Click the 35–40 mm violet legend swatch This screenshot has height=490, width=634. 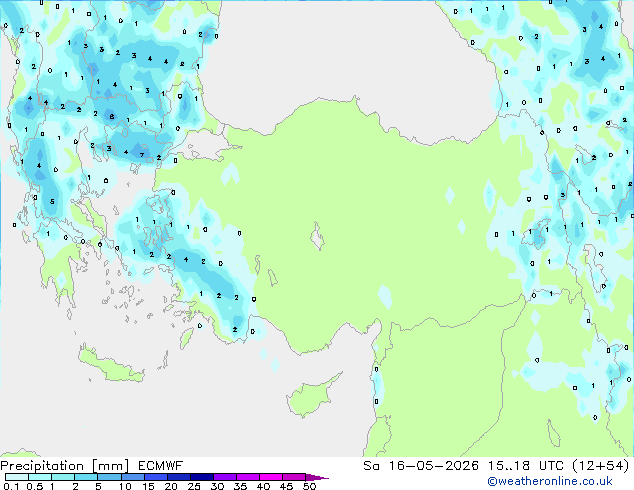[247, 477]
